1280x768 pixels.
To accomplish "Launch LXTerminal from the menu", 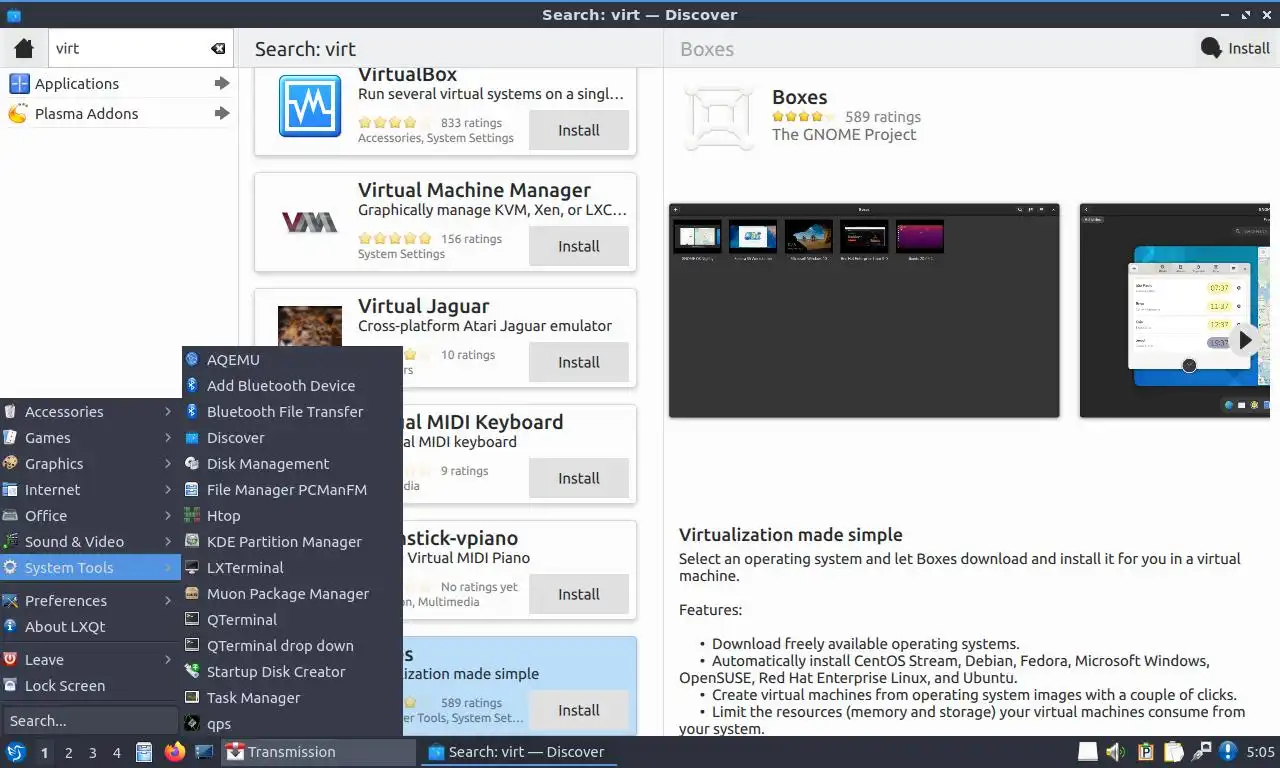I will pyautogui.click(x=292, y=568).
